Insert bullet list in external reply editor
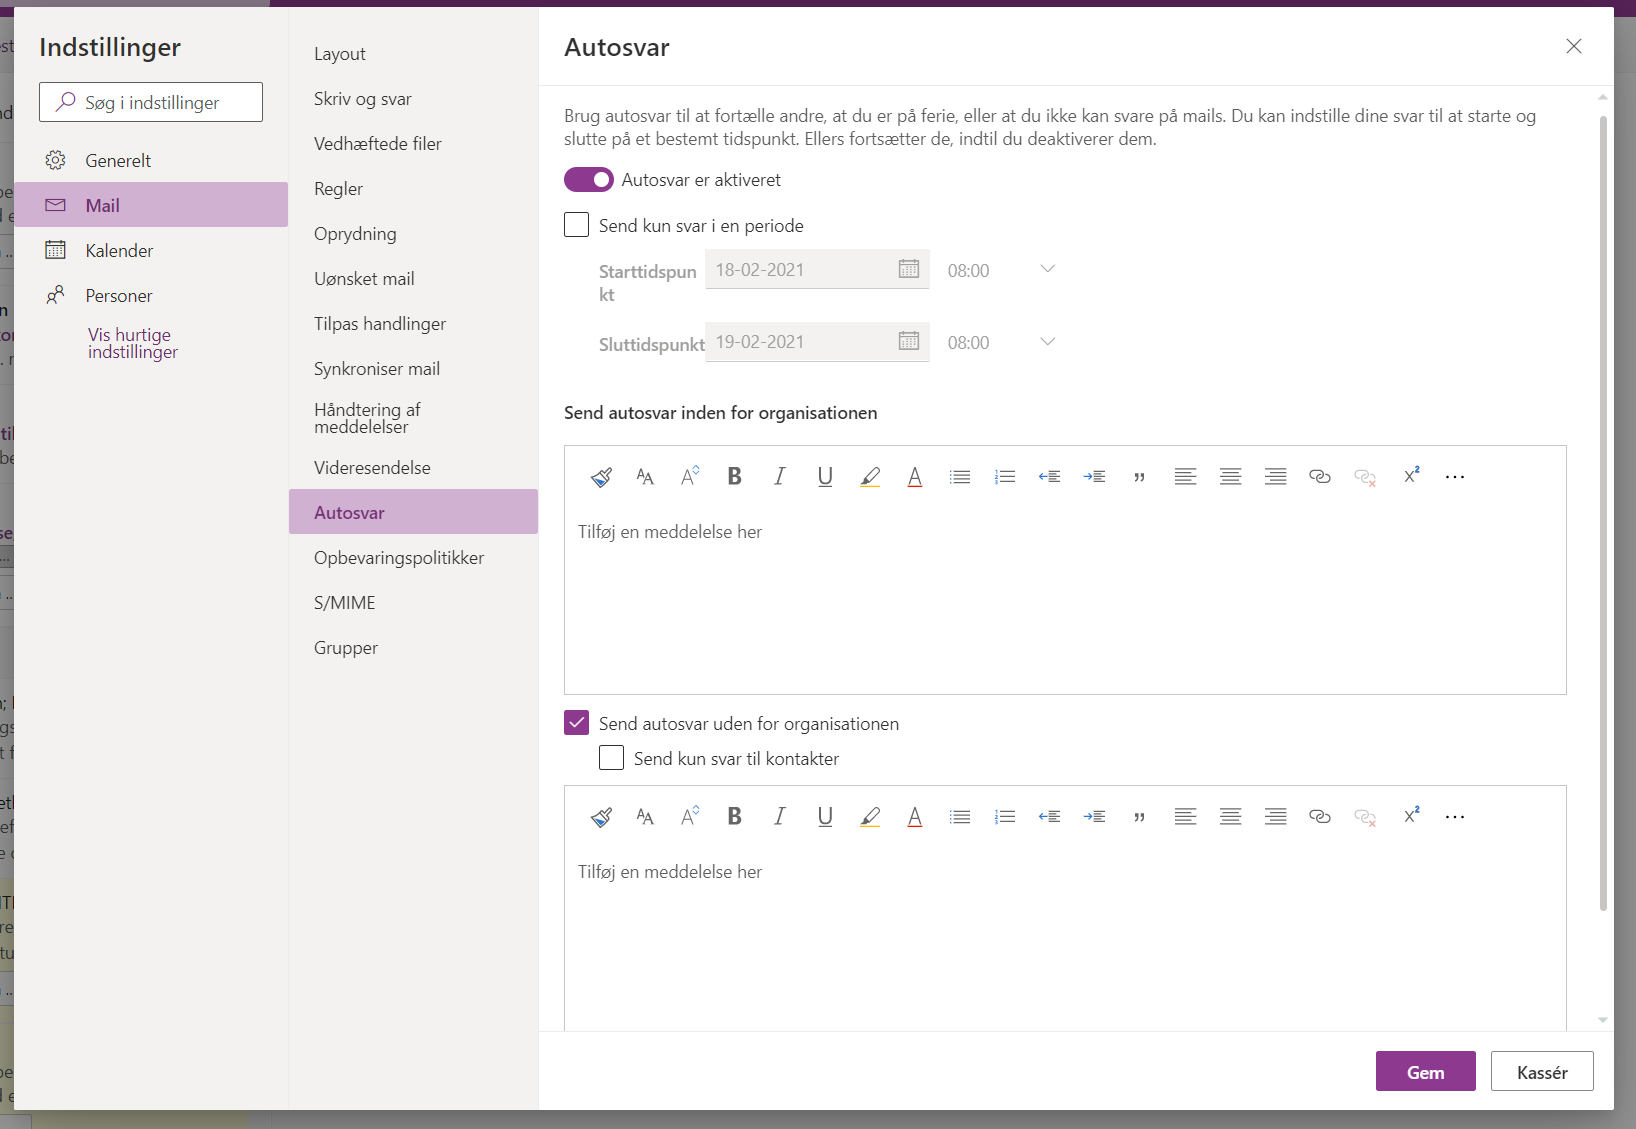Screen dimensions: 1636x1129 point(960,817)
